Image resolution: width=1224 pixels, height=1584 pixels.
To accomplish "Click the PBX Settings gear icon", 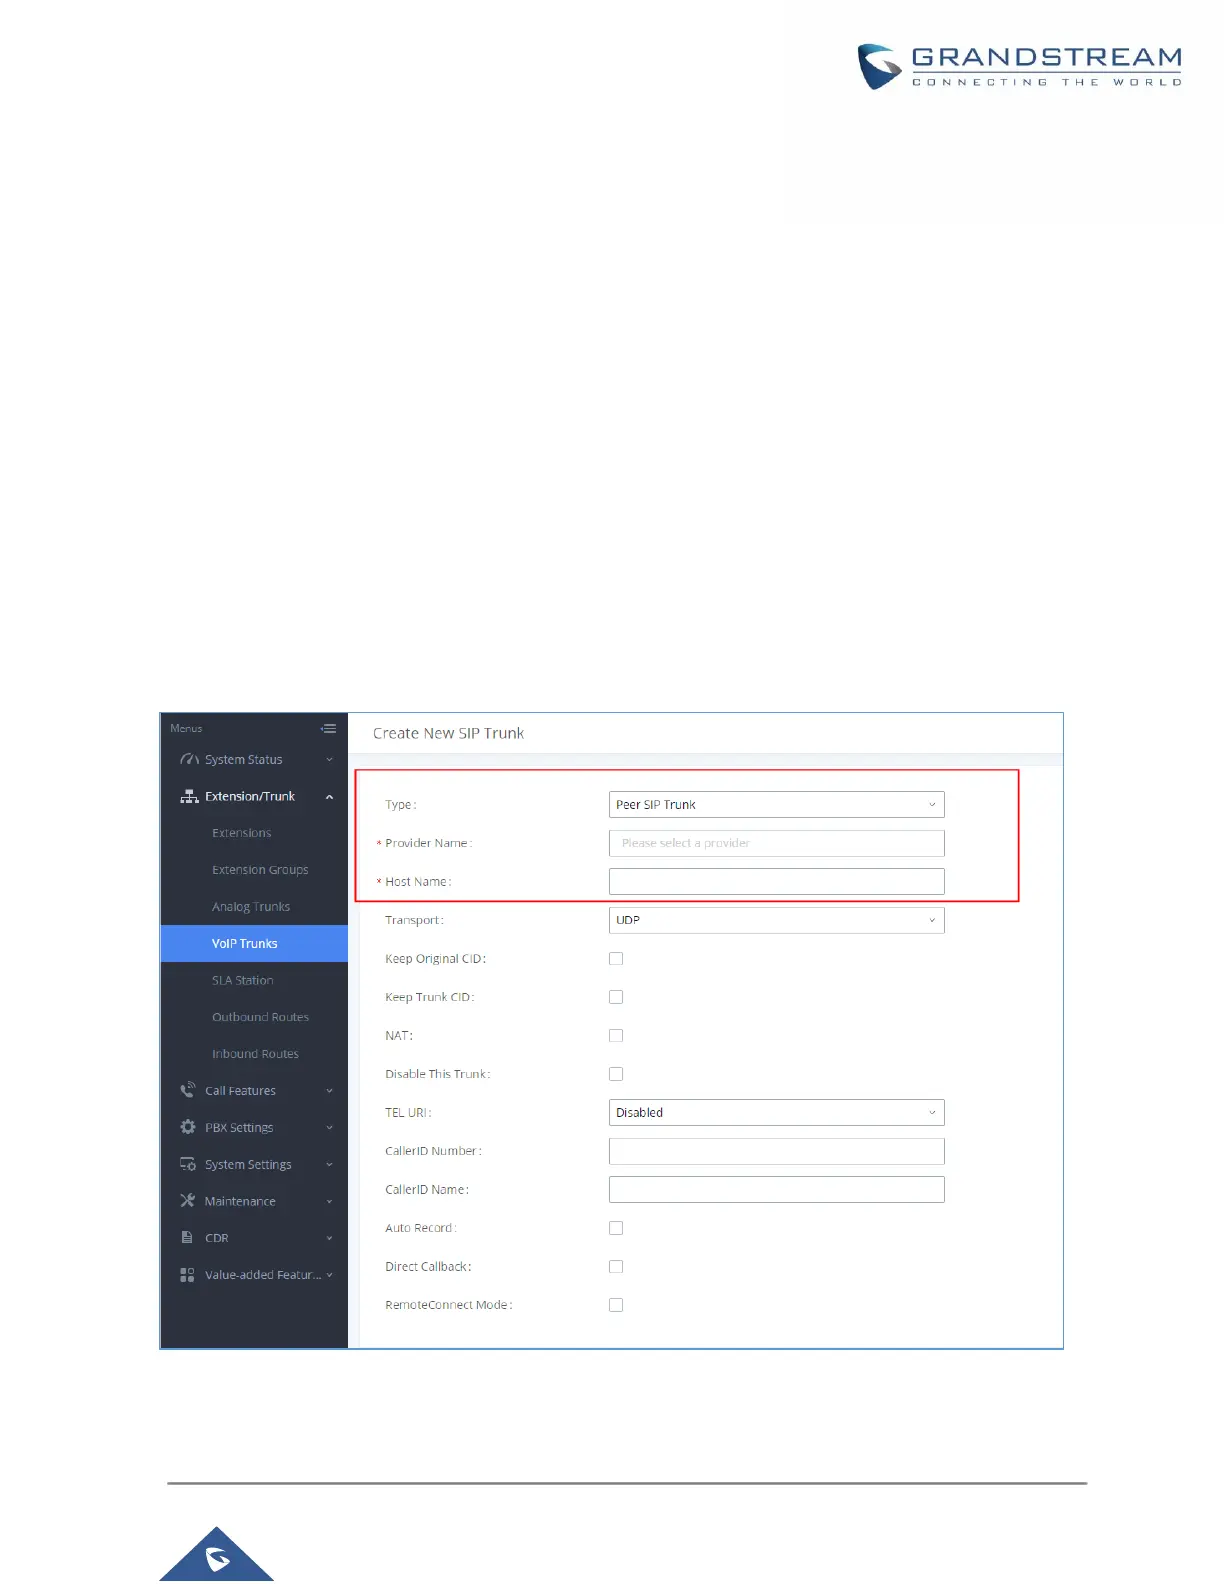I will pos(187,1127).
